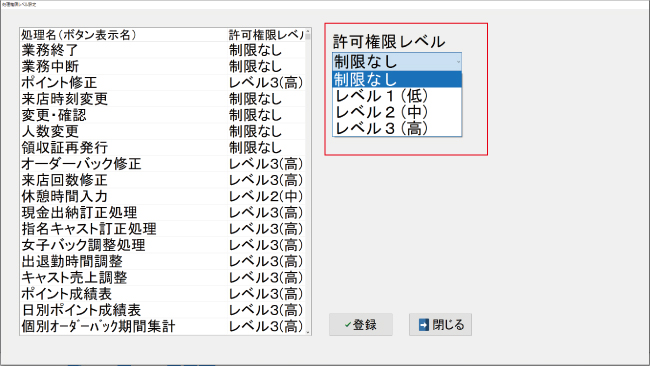This screenshot has width=650, height=366.
Task: Click the list scrollbar up arrow
Action: (308, 31)
